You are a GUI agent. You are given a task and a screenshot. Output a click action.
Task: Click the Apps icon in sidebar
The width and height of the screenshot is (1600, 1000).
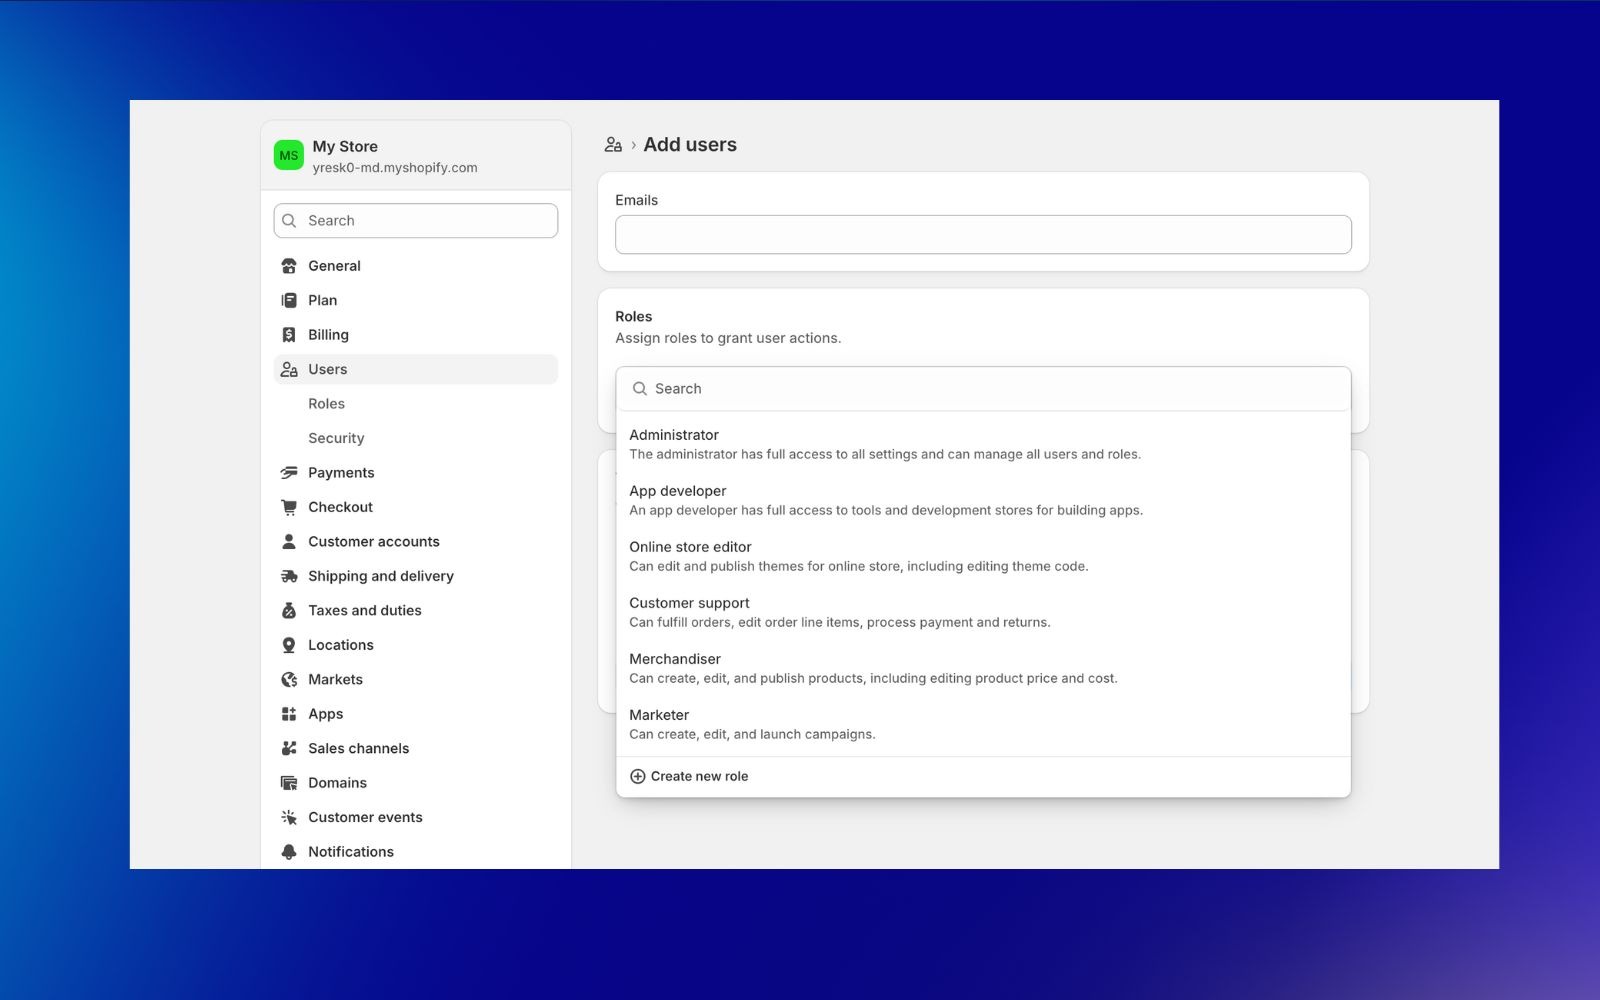pyautogui.click(x=289, y=713)
